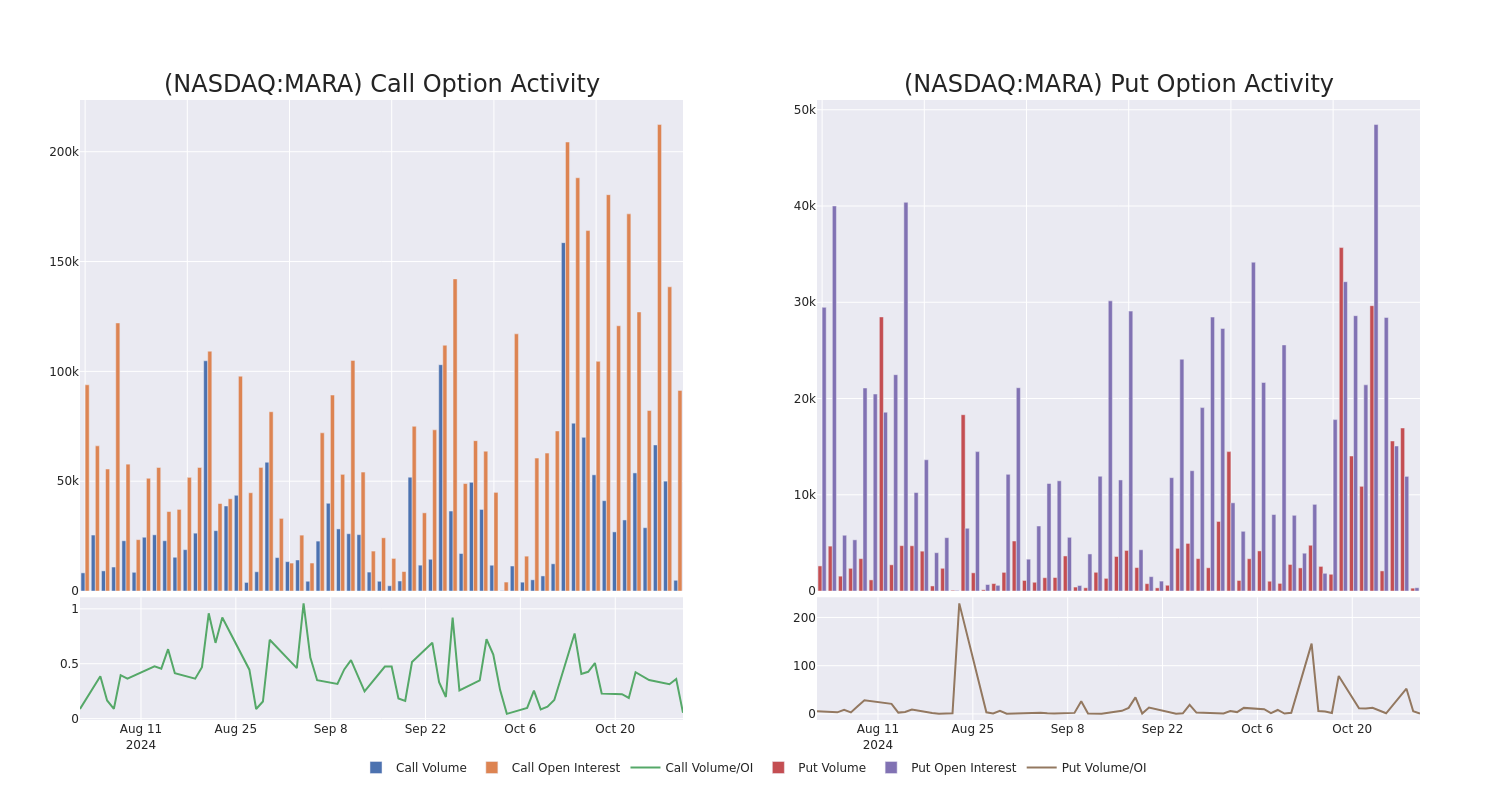
Task: Click Oct 20 date under put chart
Action: tap(1352, 729)
